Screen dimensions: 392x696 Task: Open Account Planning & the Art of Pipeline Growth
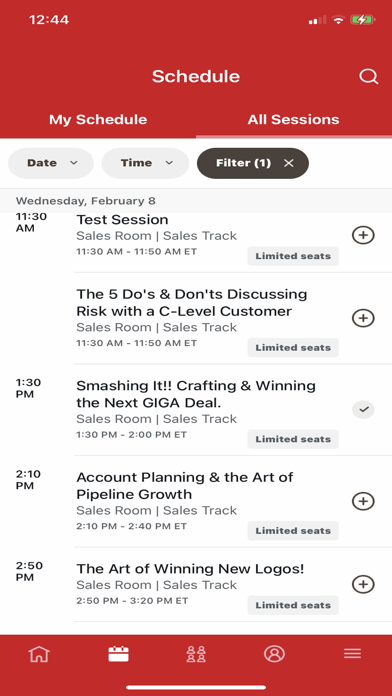tap(185, 486)
